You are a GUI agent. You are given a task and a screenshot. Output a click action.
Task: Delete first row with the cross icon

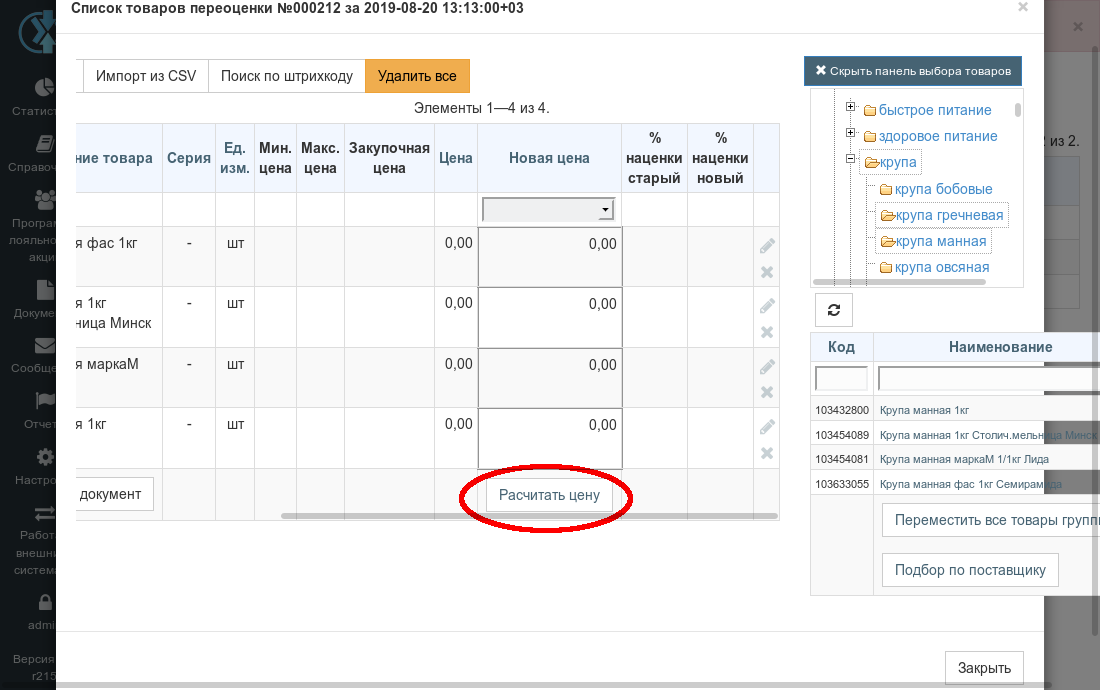767,272
